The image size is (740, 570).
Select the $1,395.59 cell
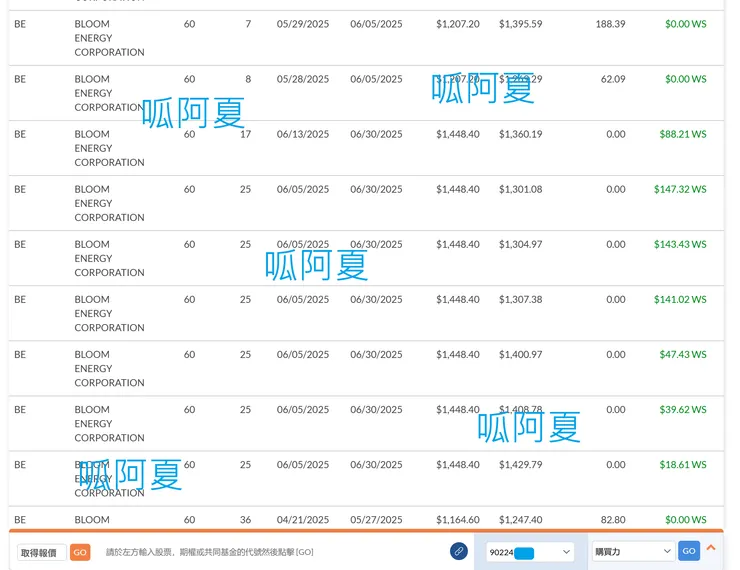point(521,24)
